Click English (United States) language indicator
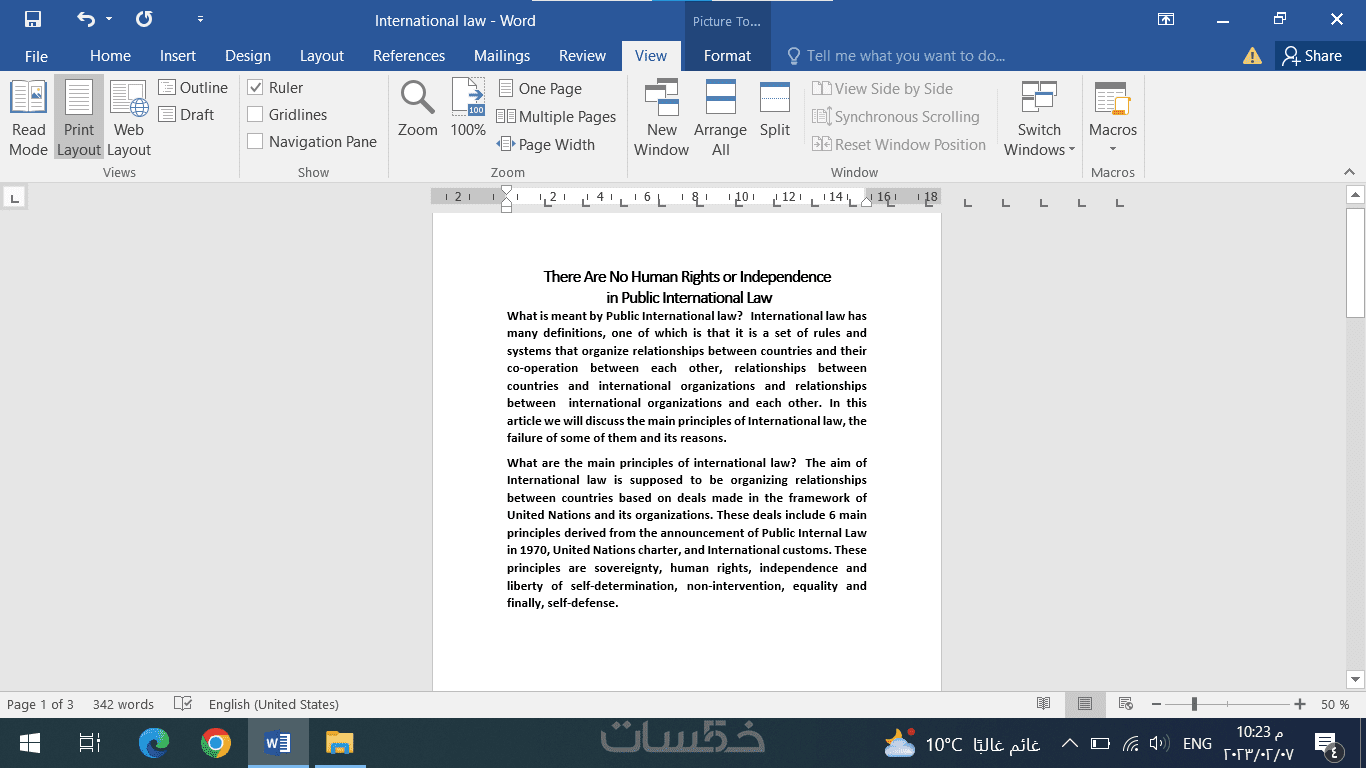Image resolution: width=1366 pixels, height=768 pixels. [274, 704]
